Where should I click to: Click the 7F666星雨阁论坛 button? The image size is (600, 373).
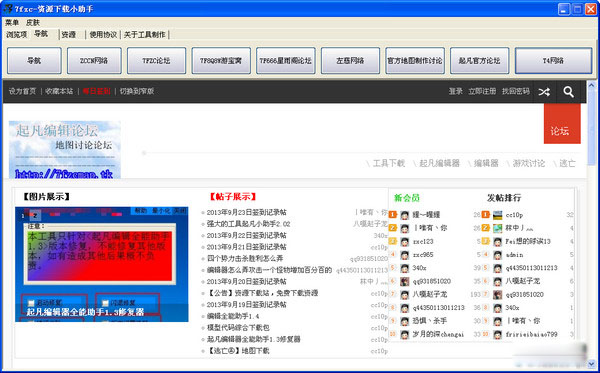(x=285, y=60)
